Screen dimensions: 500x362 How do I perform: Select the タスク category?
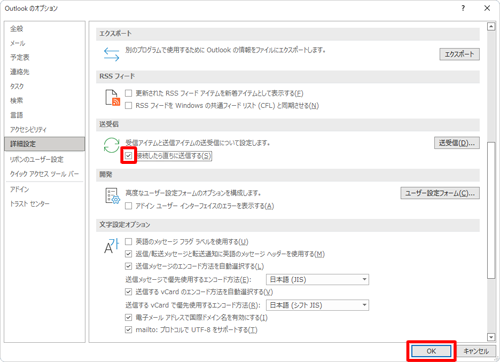tap(45, 86)
